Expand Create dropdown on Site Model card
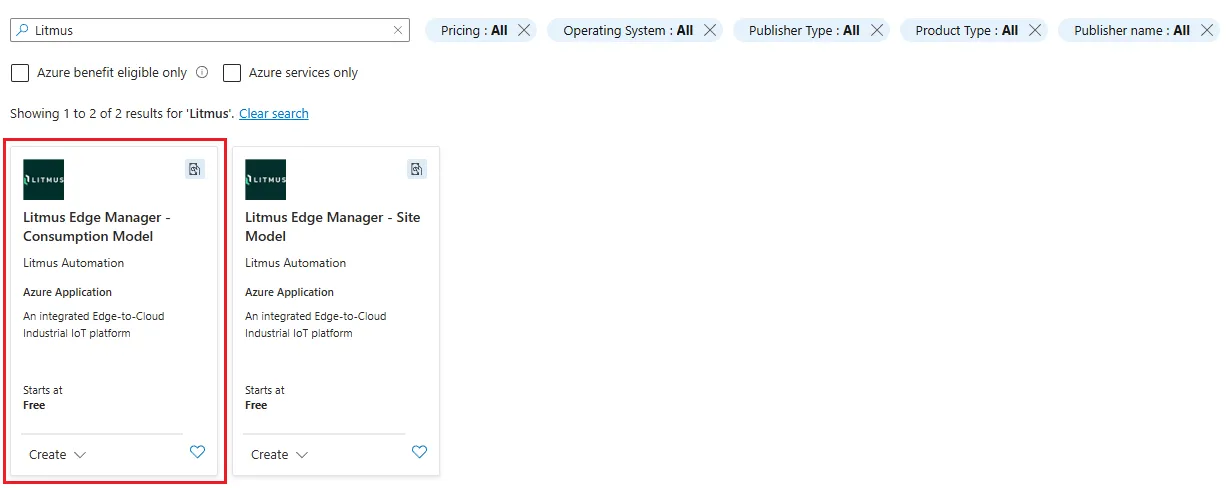1228x488 pixels. [x=279, y=454]
